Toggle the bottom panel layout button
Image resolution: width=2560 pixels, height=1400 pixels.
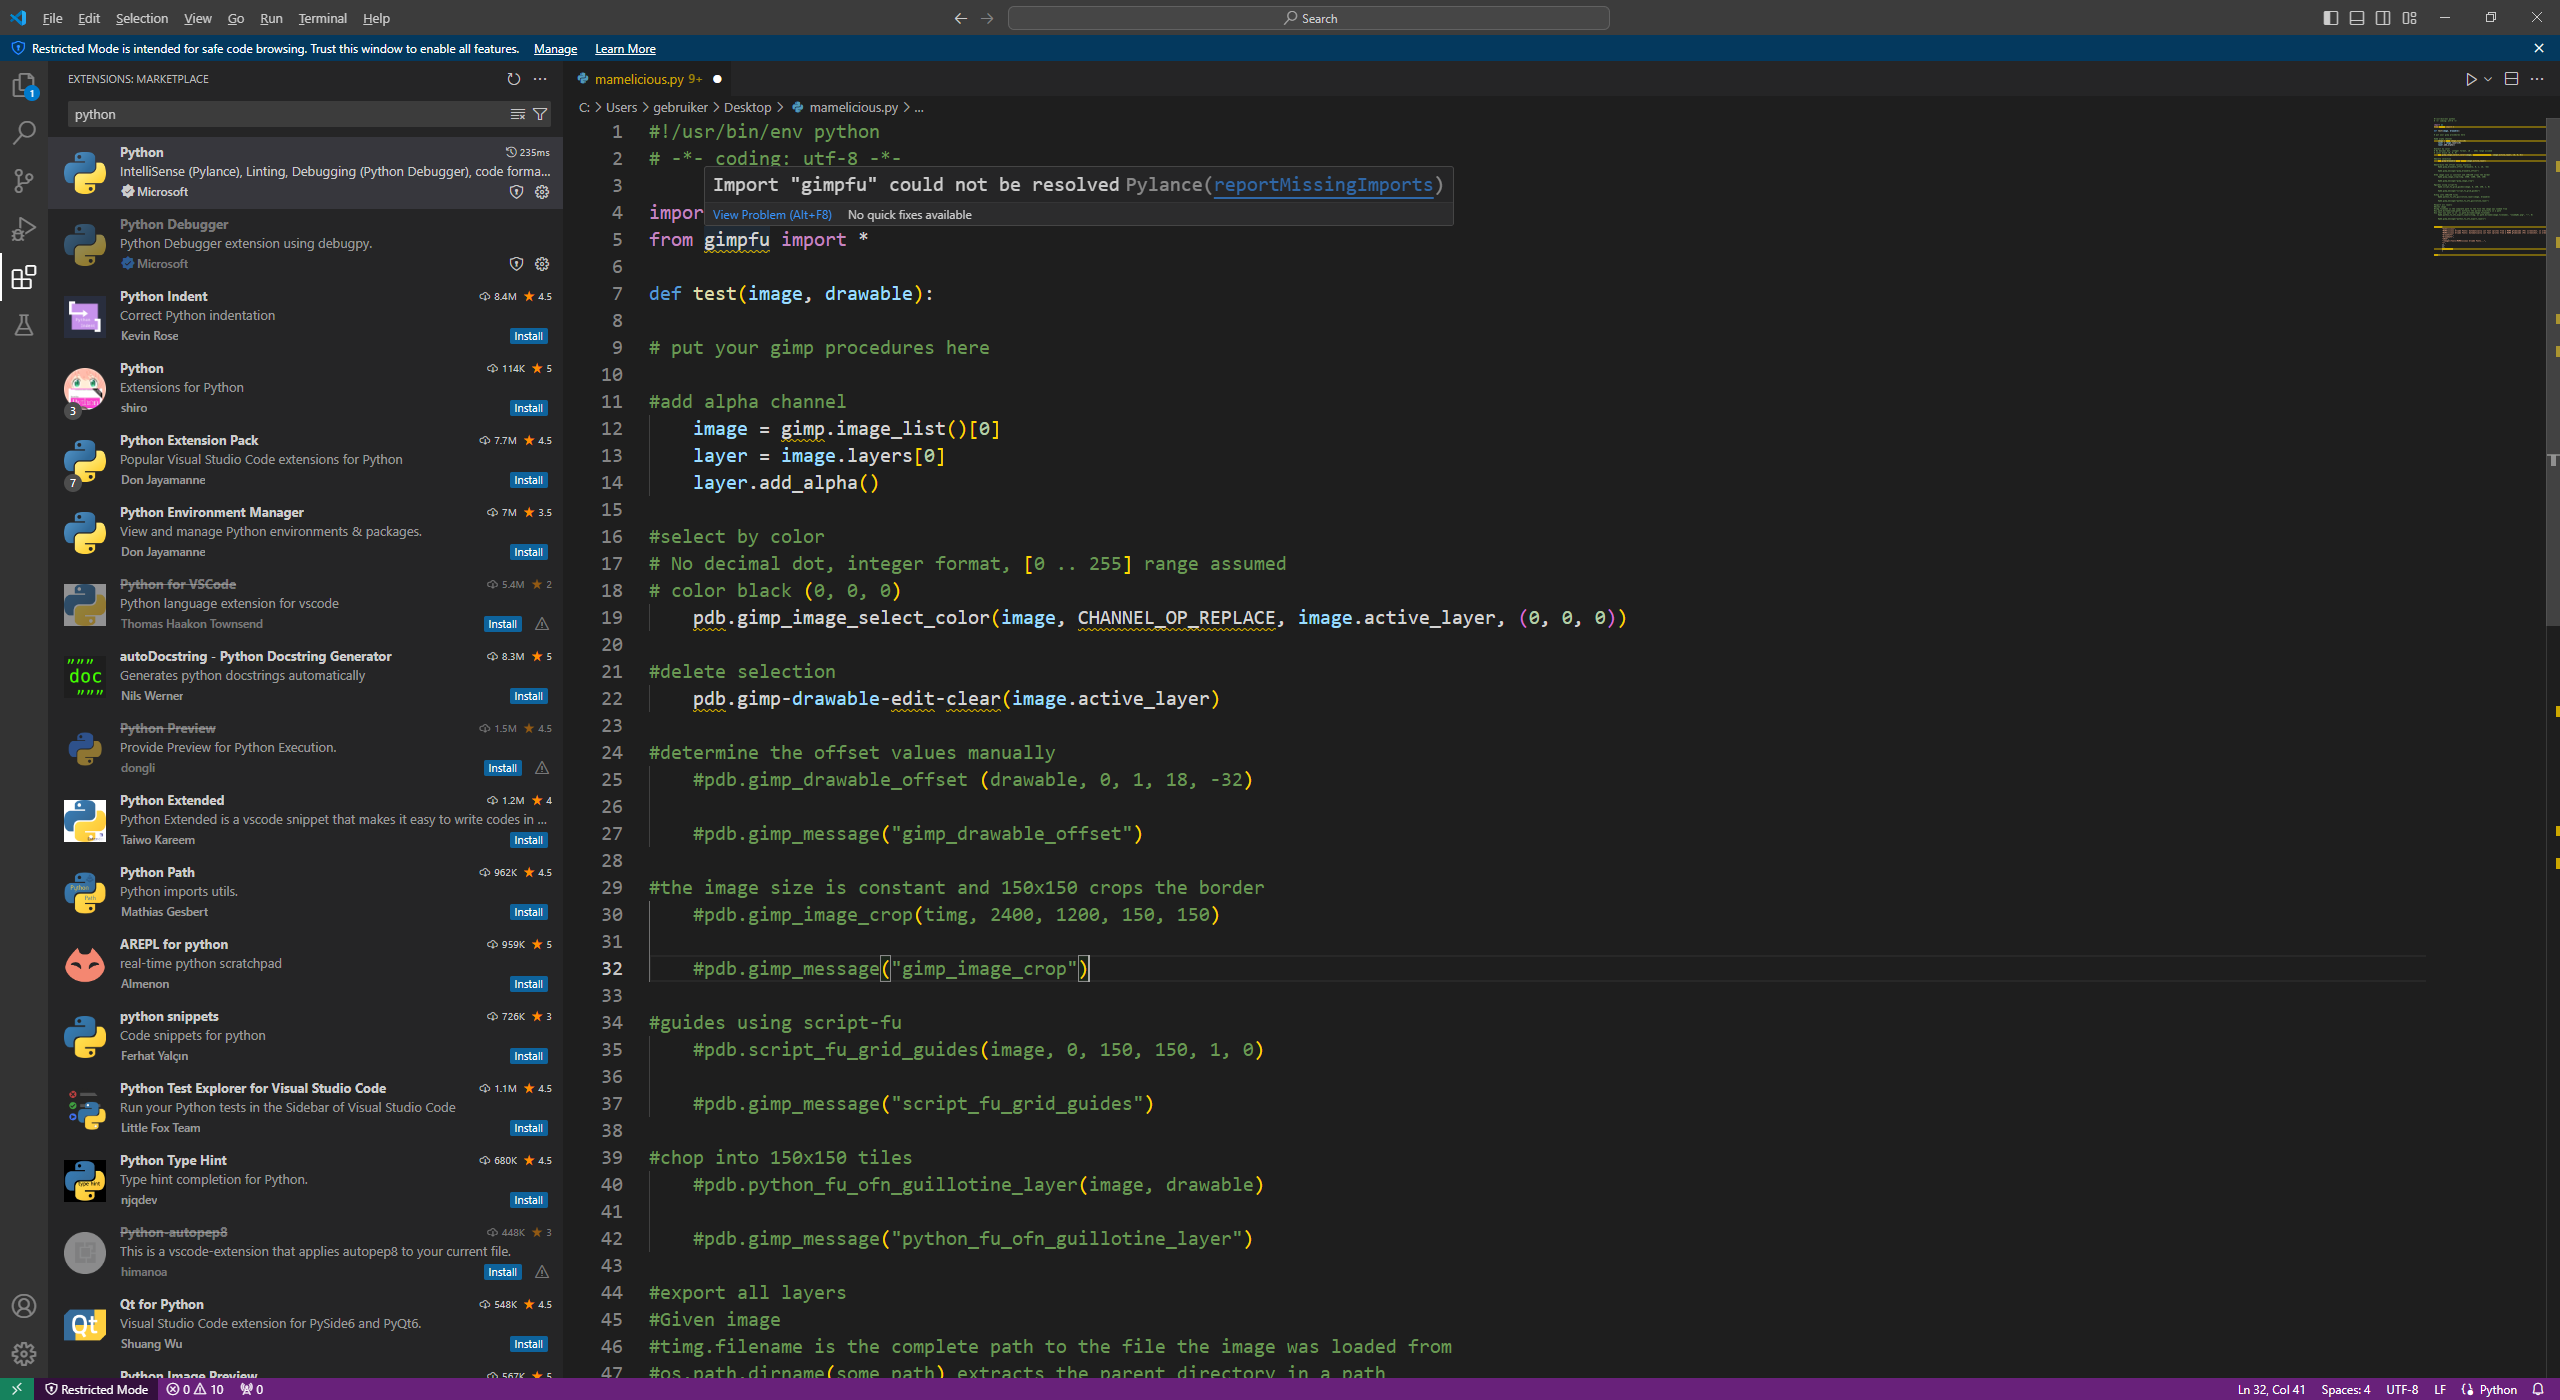pyautogui.click(x=2357, y=18)
